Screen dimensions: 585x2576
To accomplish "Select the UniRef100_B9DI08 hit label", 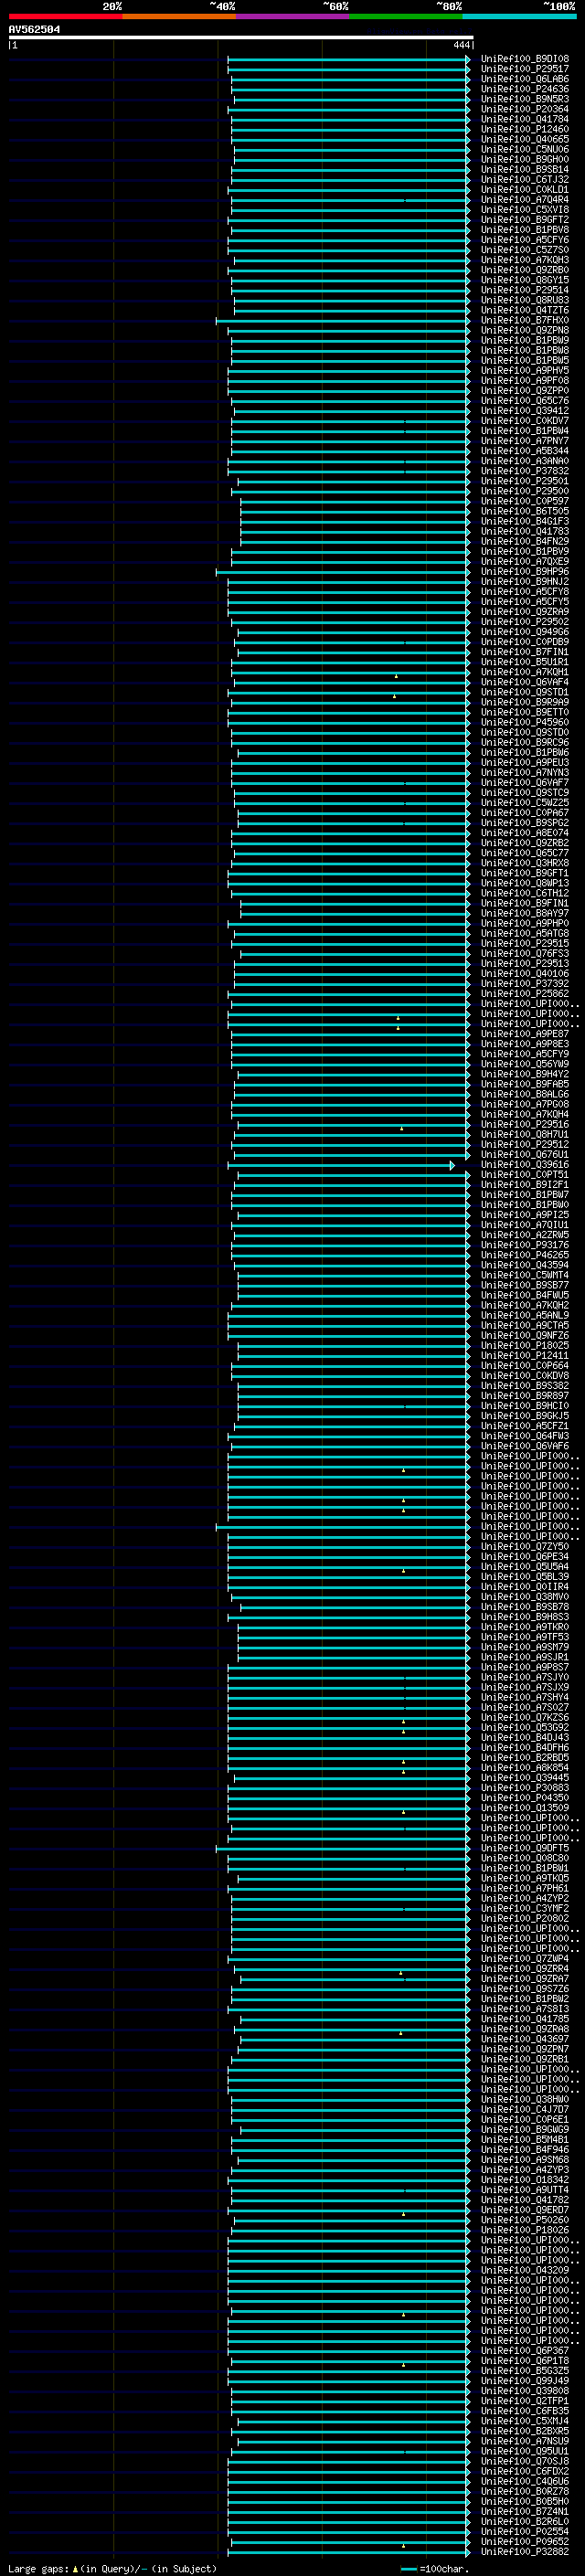I will (x=524, y=59).
